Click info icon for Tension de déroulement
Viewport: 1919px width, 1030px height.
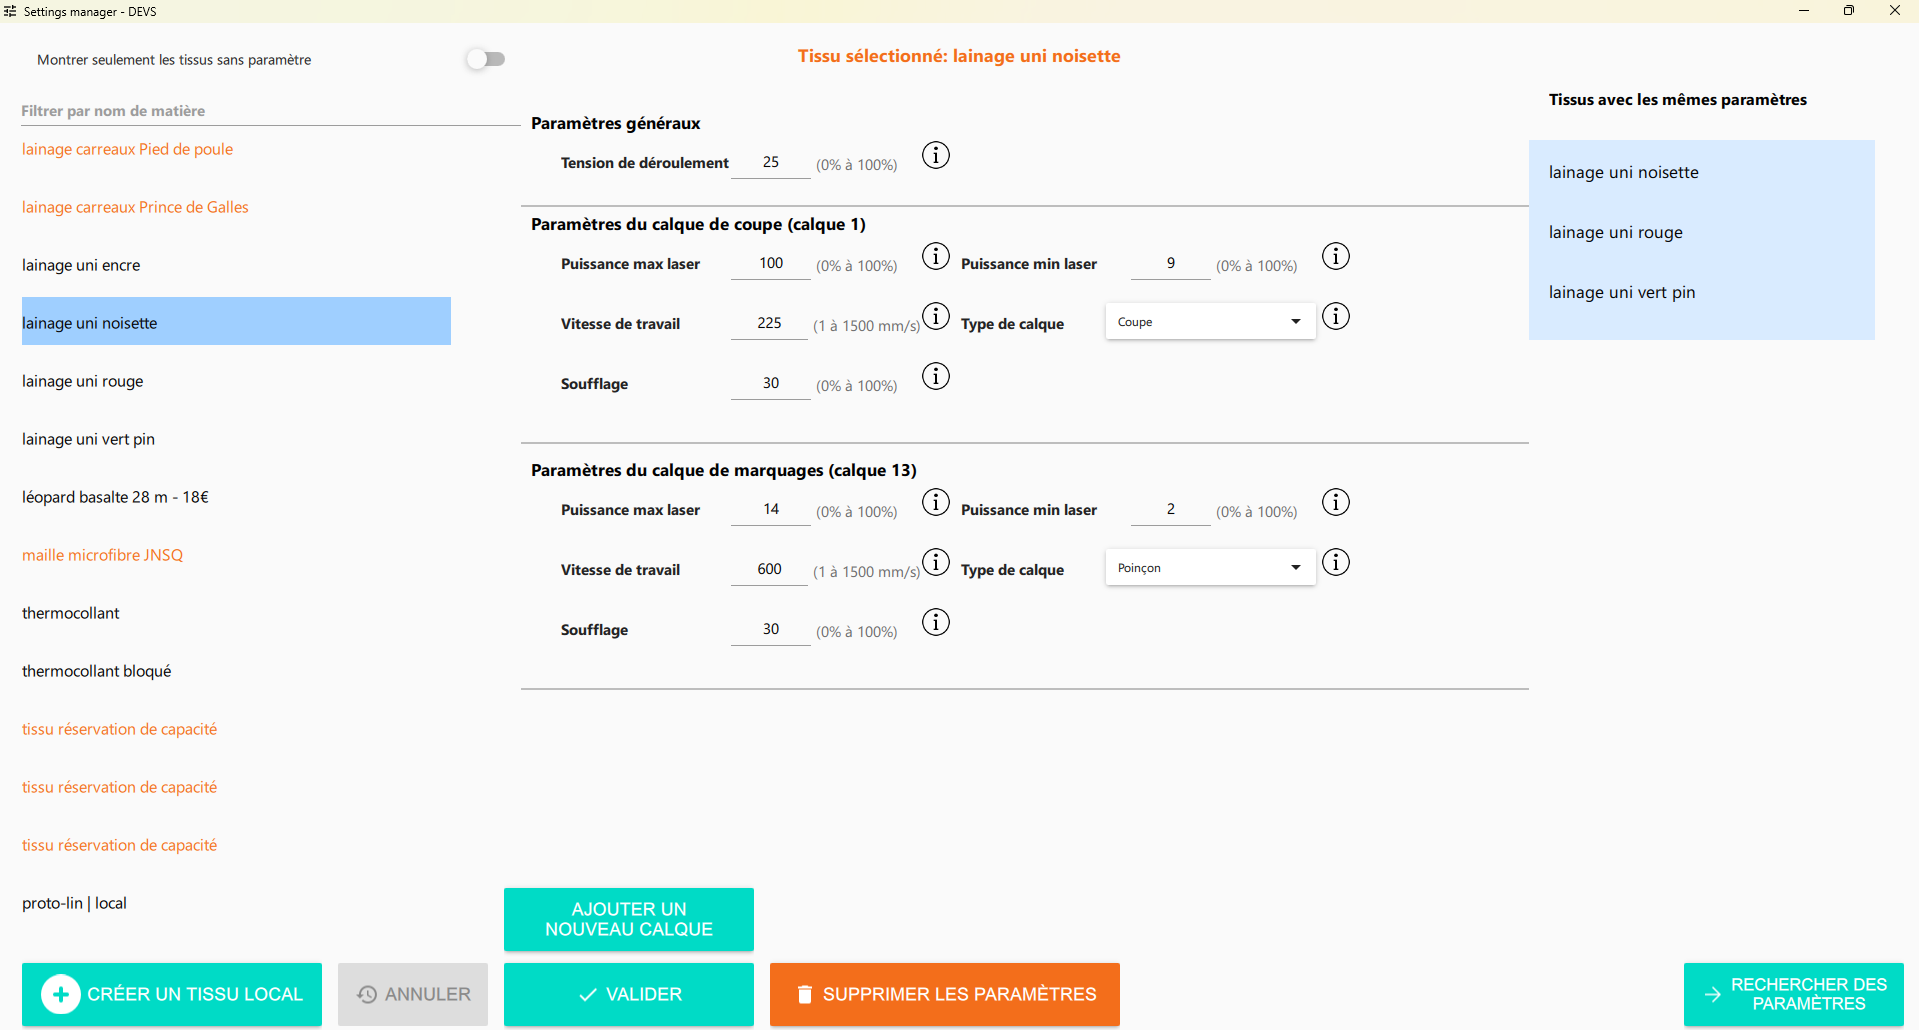[935, 156]
